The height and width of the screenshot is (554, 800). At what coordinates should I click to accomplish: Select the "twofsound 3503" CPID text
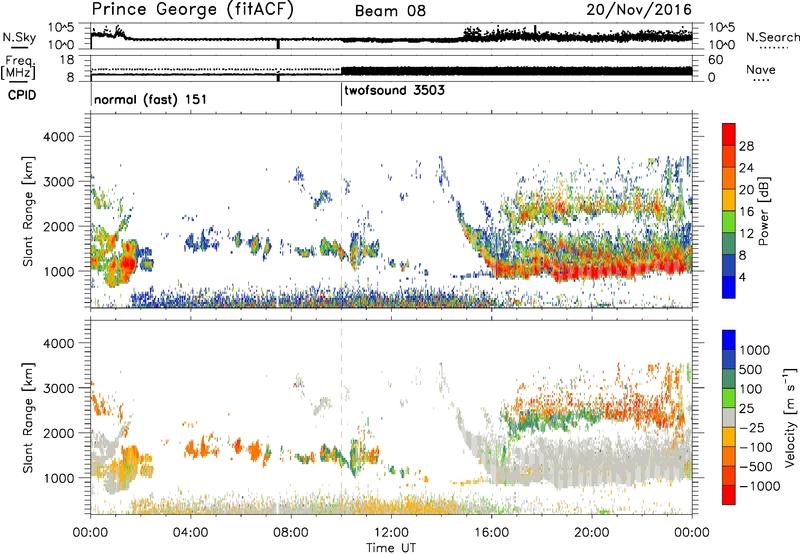tap(394, 91)
